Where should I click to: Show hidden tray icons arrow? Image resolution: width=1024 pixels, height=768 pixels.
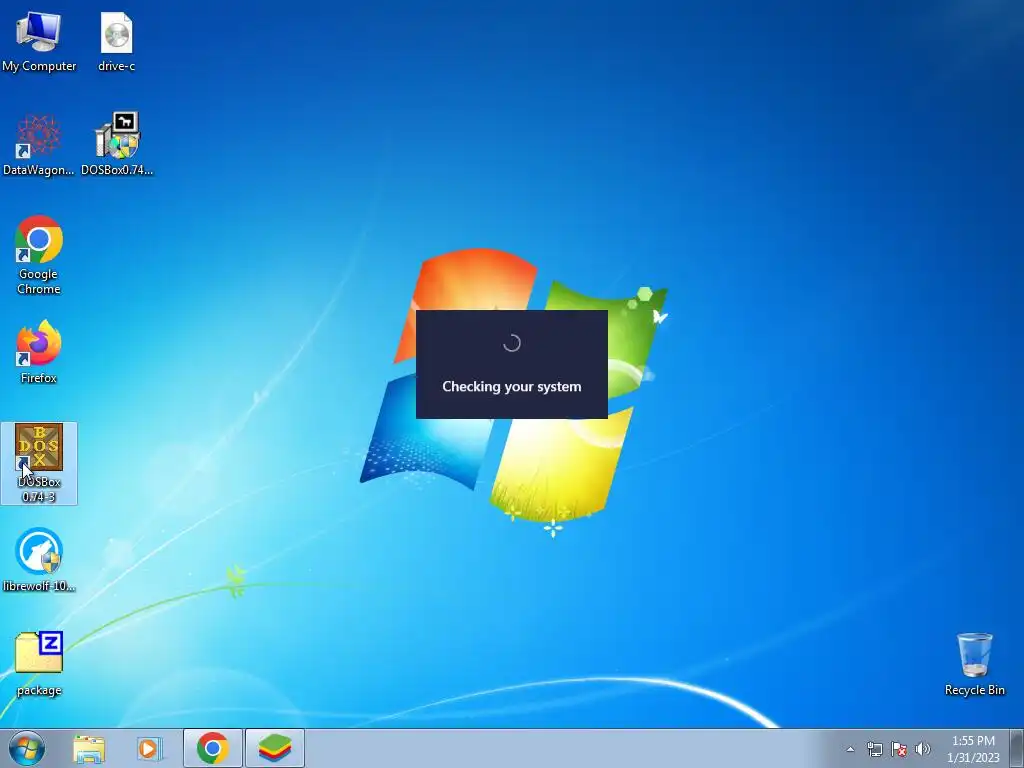point(850,749)
